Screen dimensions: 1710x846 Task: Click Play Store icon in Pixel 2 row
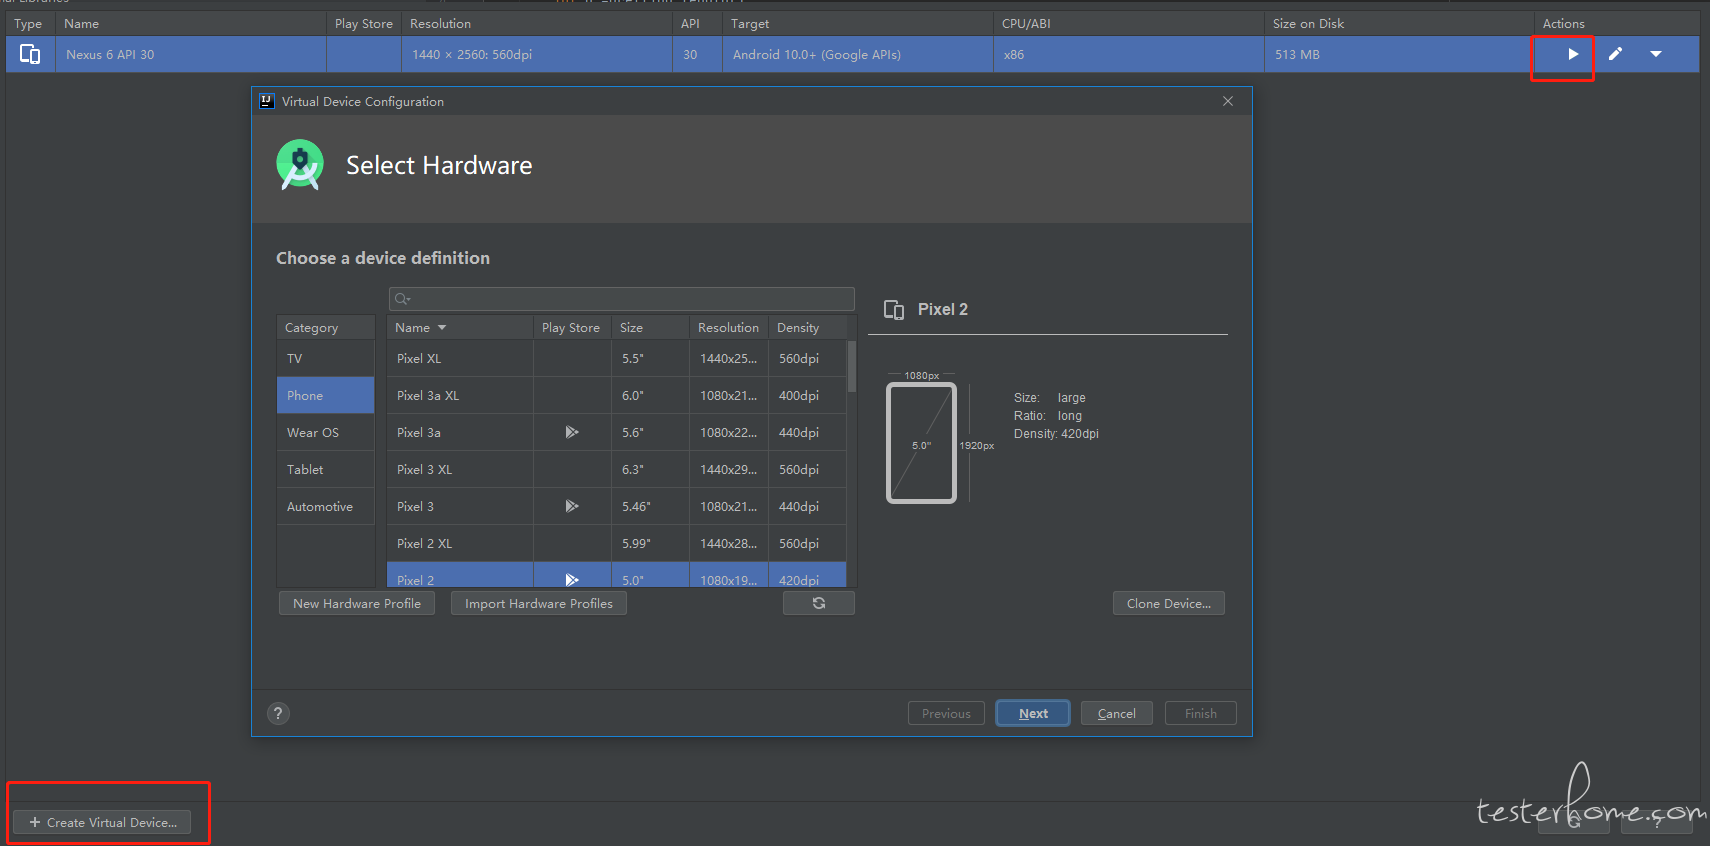572,580
